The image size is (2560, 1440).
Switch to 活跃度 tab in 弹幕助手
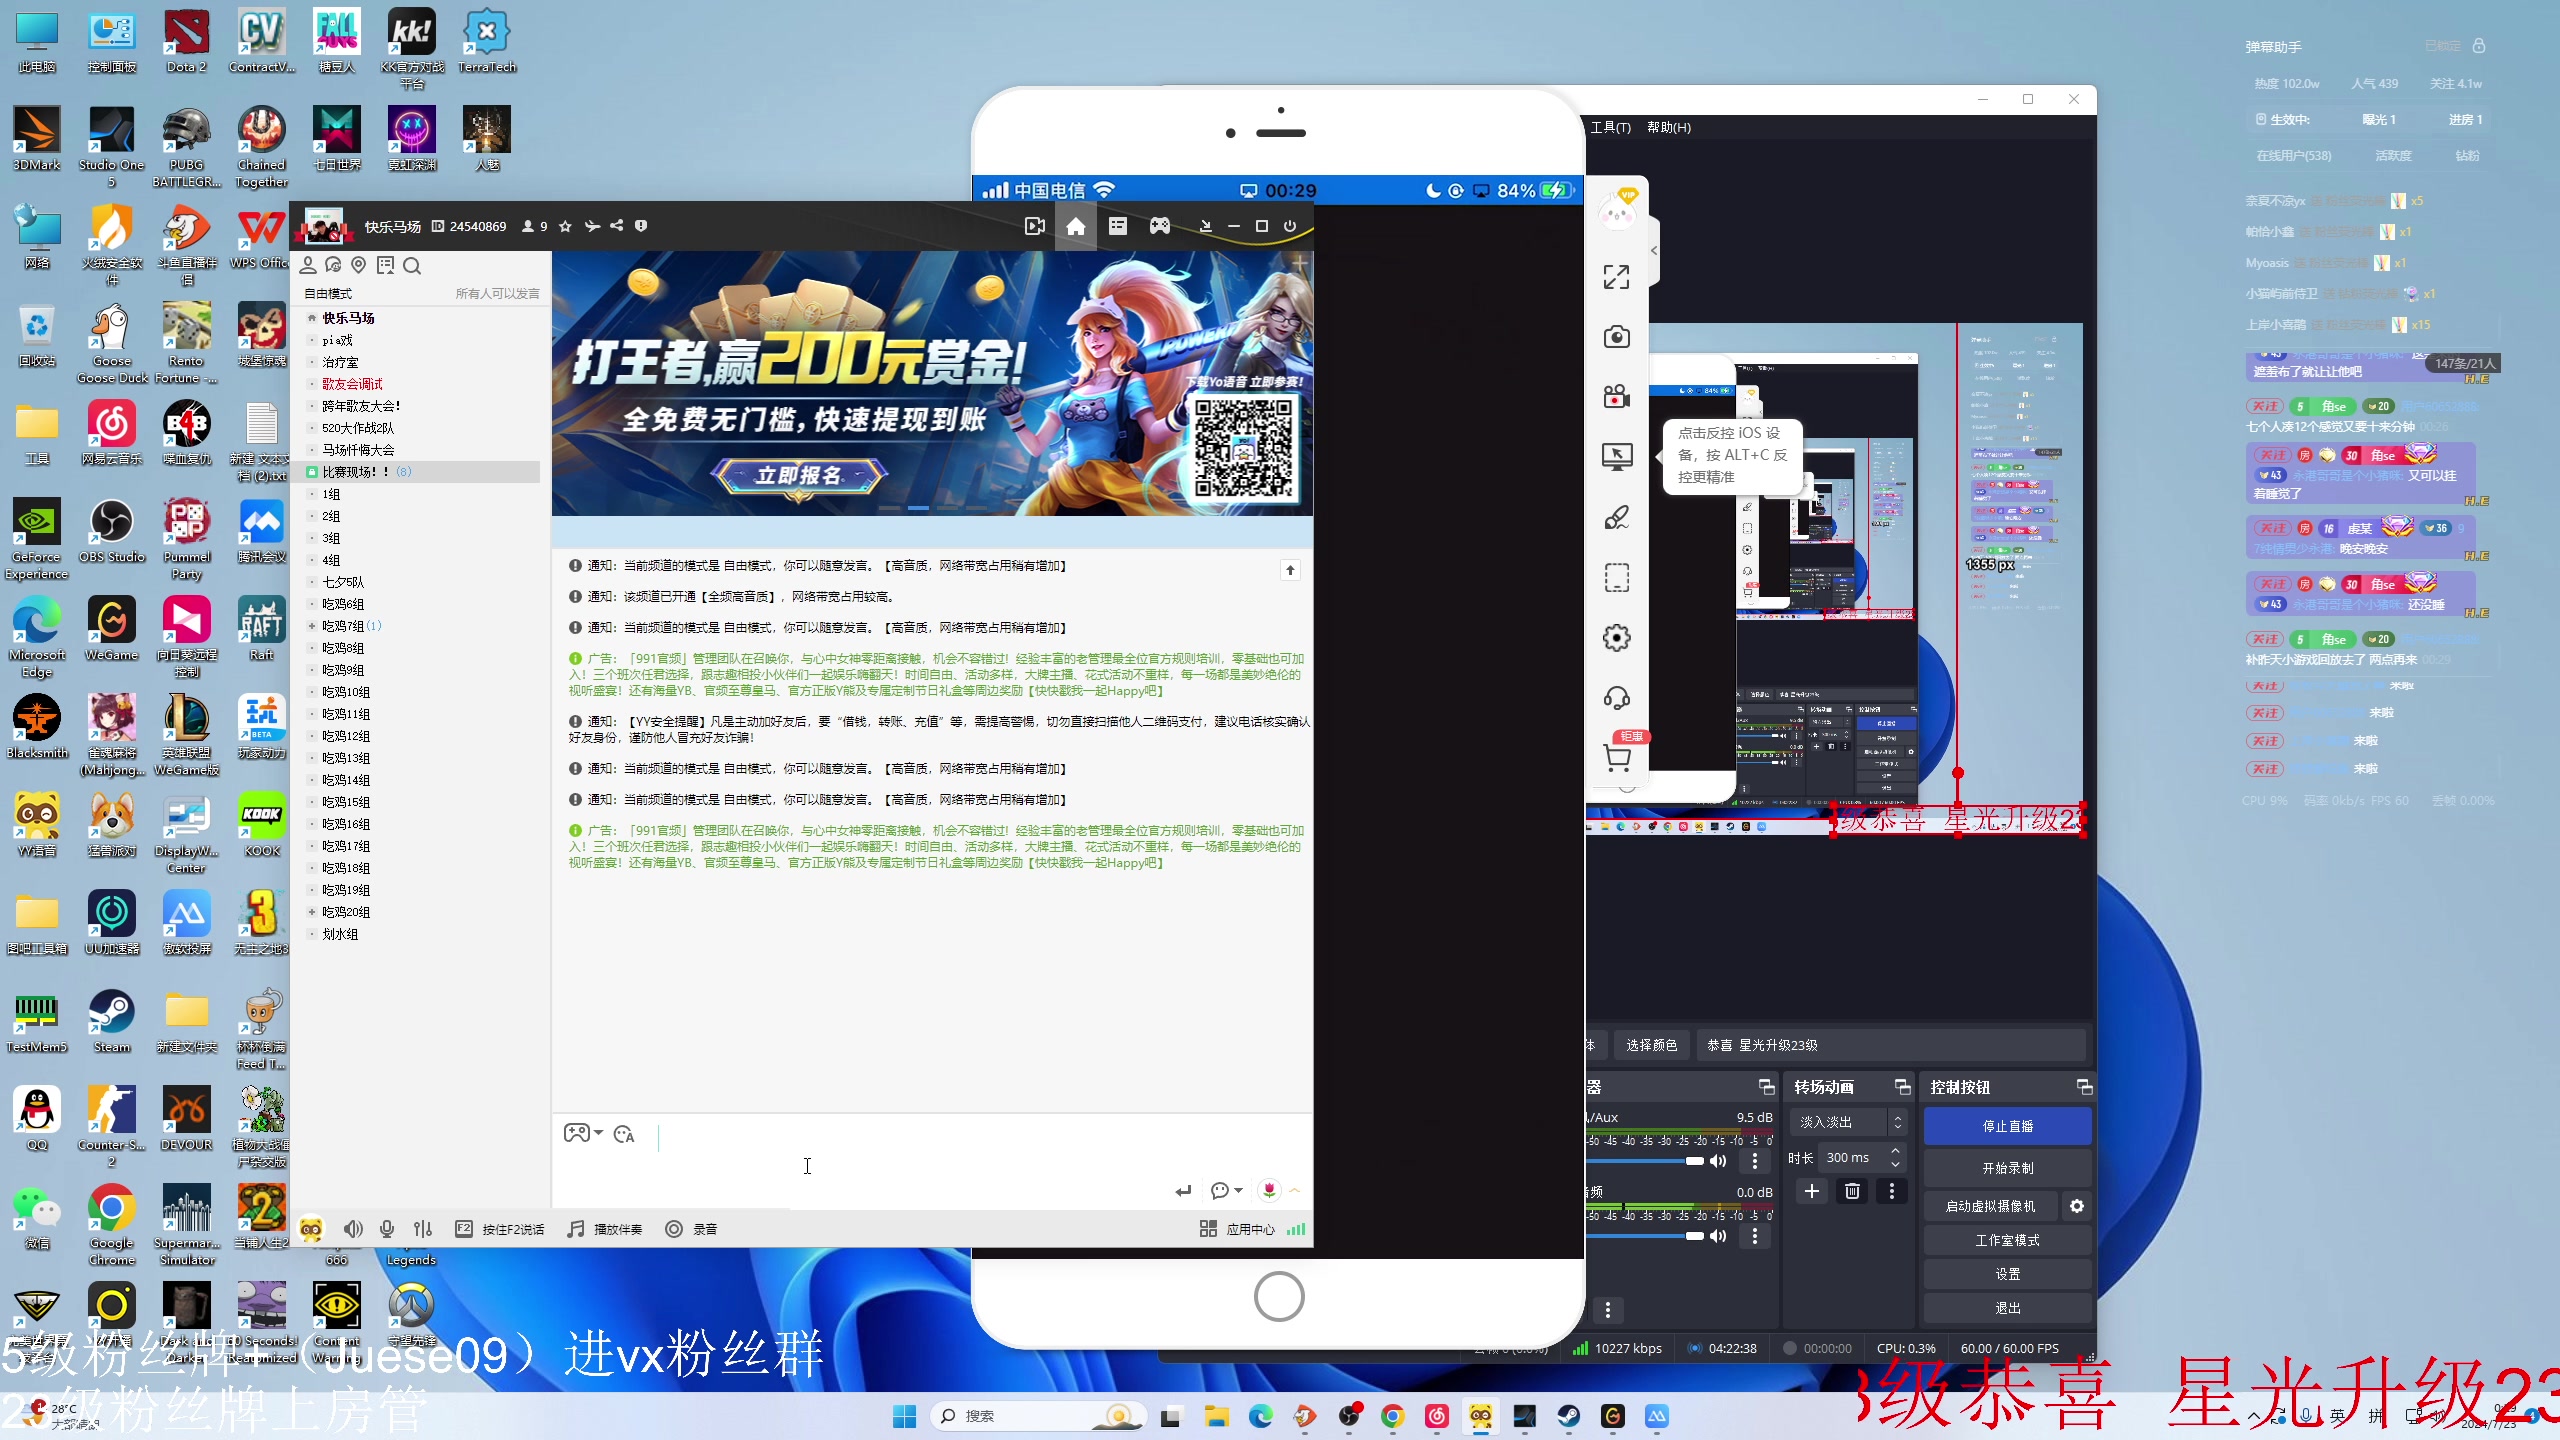click(x=2394, y=156)
